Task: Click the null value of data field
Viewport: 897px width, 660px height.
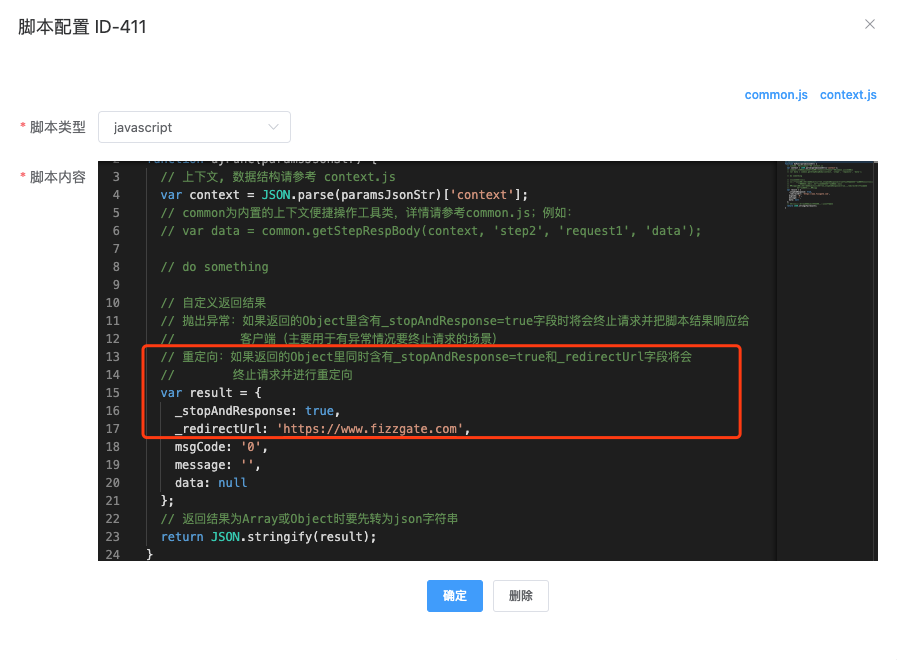Action: [x=232, y=483]
